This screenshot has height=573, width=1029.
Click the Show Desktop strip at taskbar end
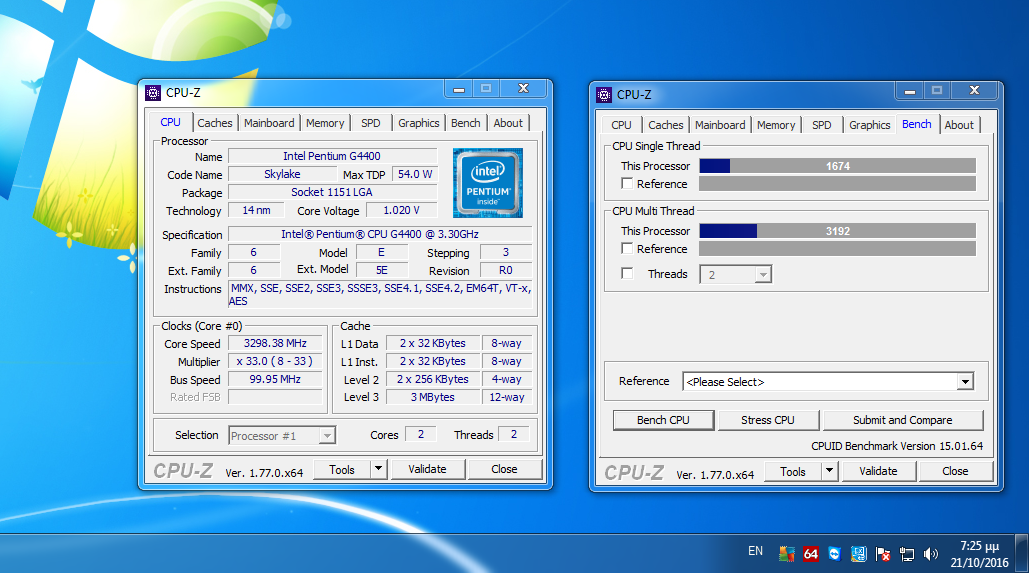click(1022, 553)
